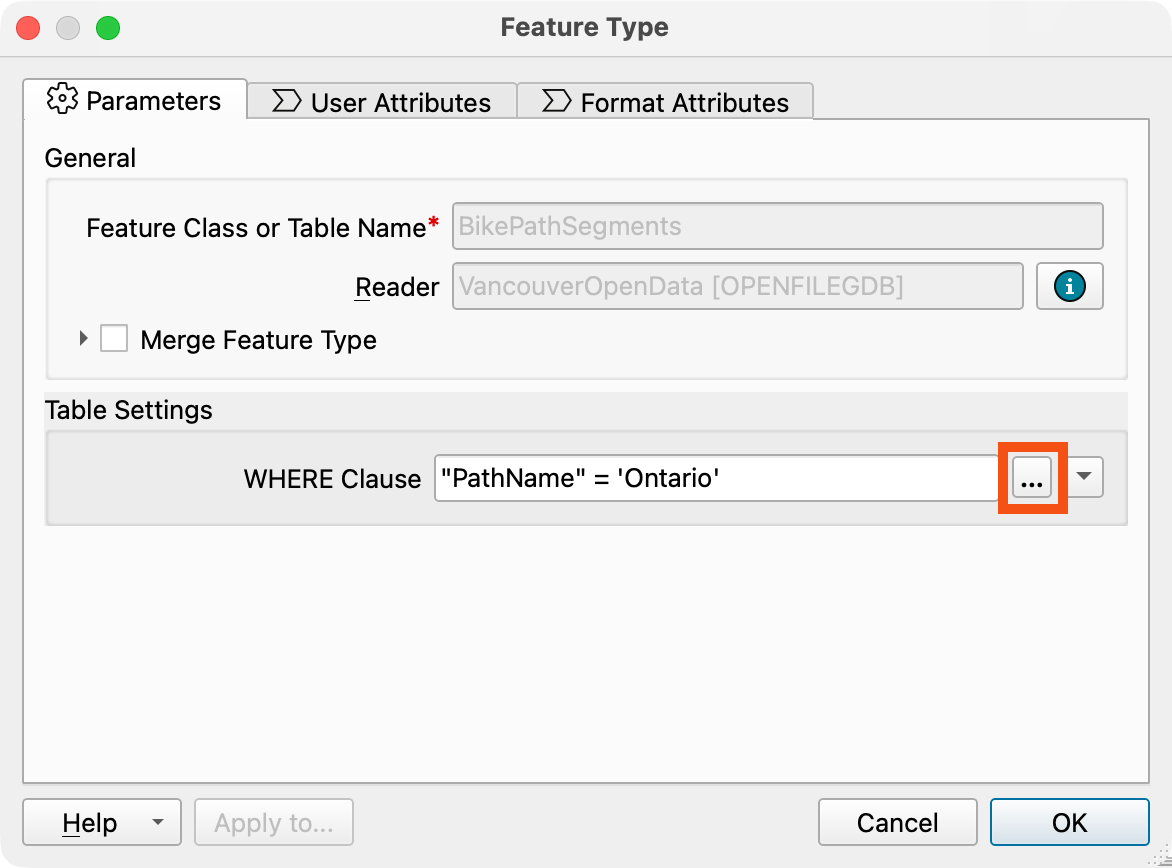Click the arrow icon on User Attributes tab
The image size is (1172, 868).
286,101
